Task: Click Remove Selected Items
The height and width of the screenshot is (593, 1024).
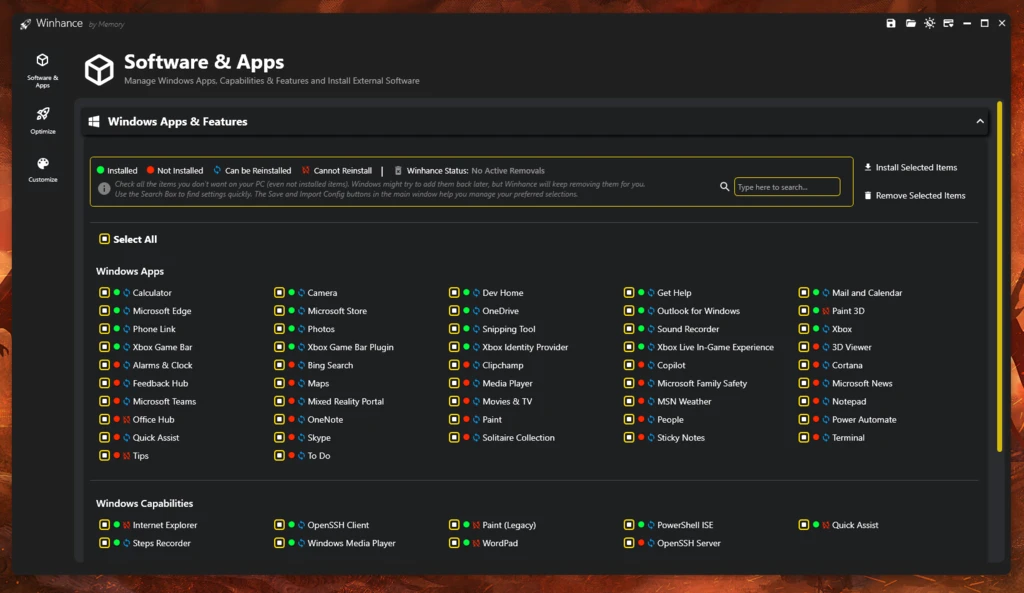Action: (915, 195)
